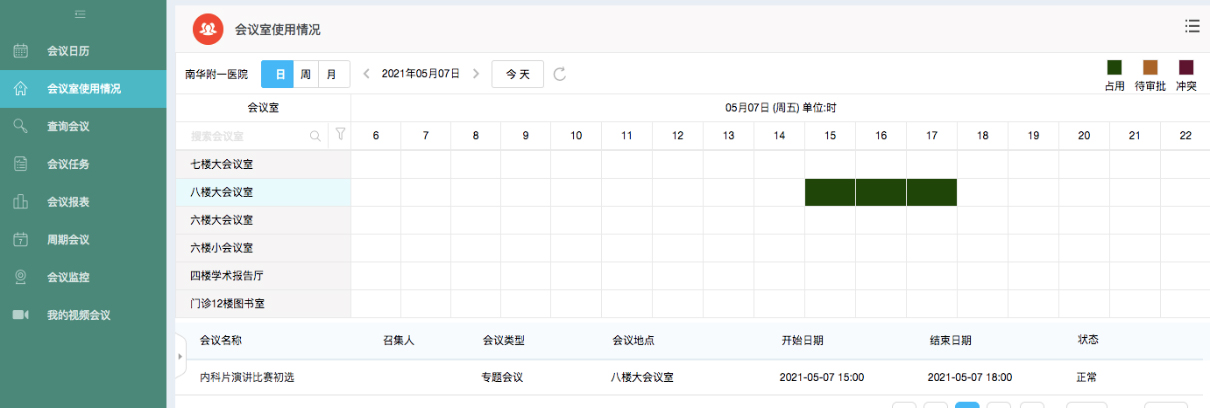Viewport: 1210px width, 408px height.
Task: Click the webcam icon beside 会议监控
Action: click(20, 277)
